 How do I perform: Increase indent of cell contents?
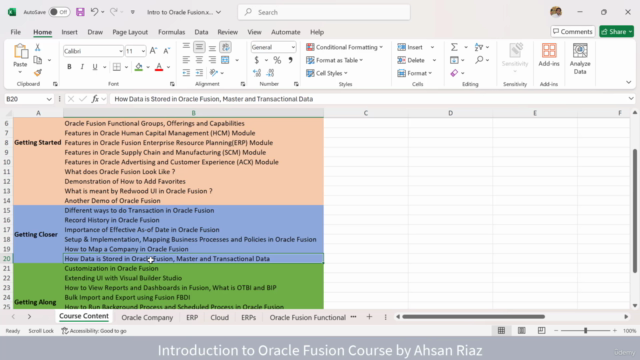coord(199,73)
